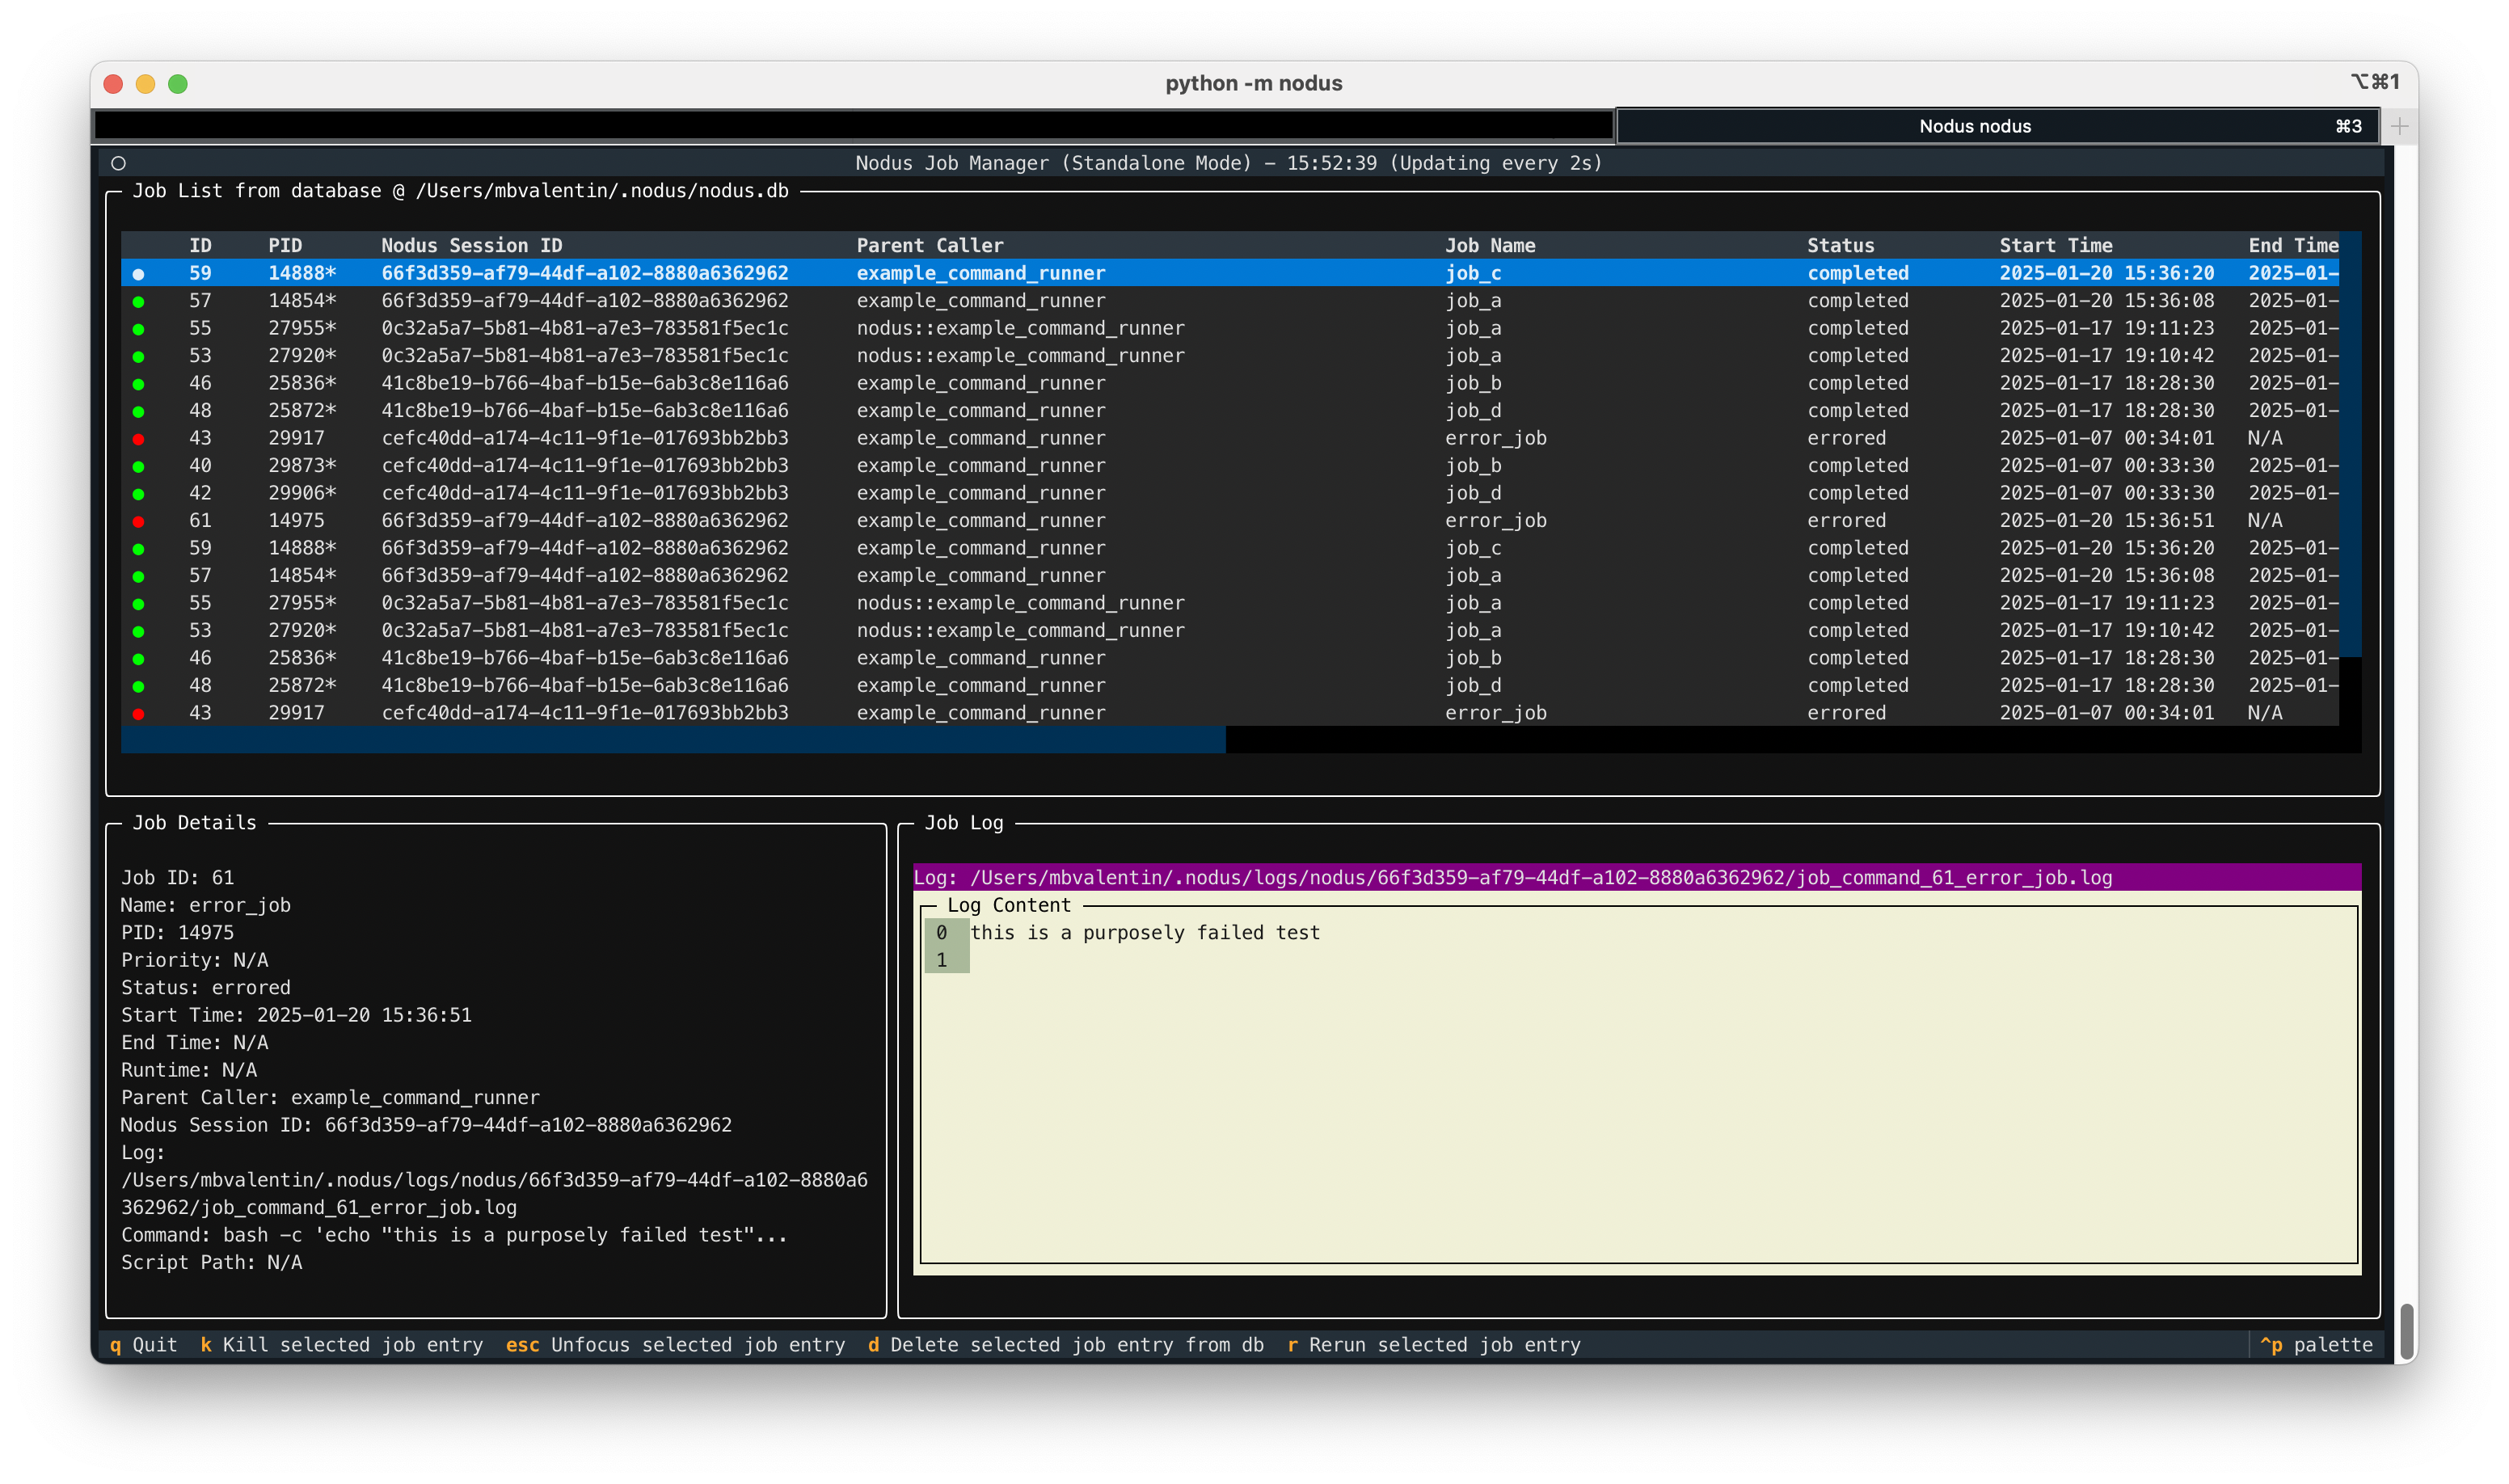Click log line 0 'this is a purposely failed test'
The image size is (2509, 1484).
(1144, 932)
